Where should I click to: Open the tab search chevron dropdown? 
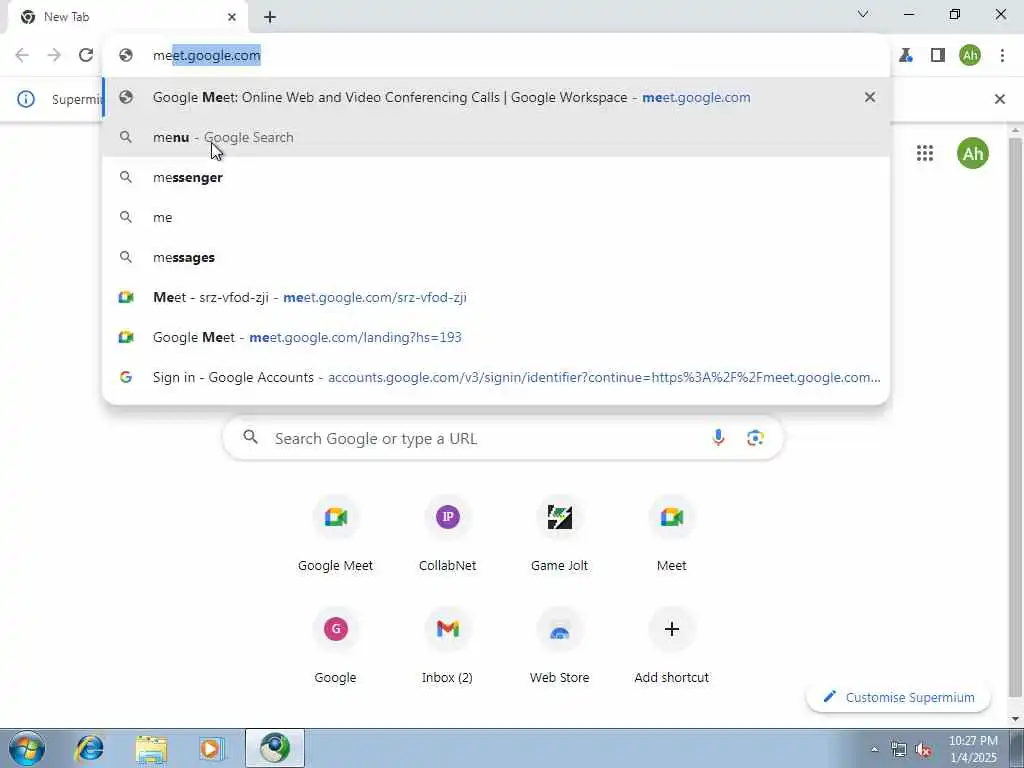tap(863, 14)
